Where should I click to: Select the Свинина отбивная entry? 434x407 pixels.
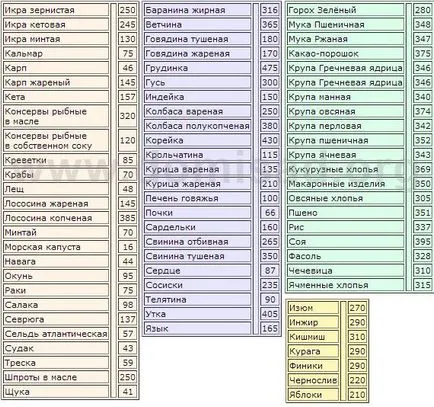click(x=197, y=241)
